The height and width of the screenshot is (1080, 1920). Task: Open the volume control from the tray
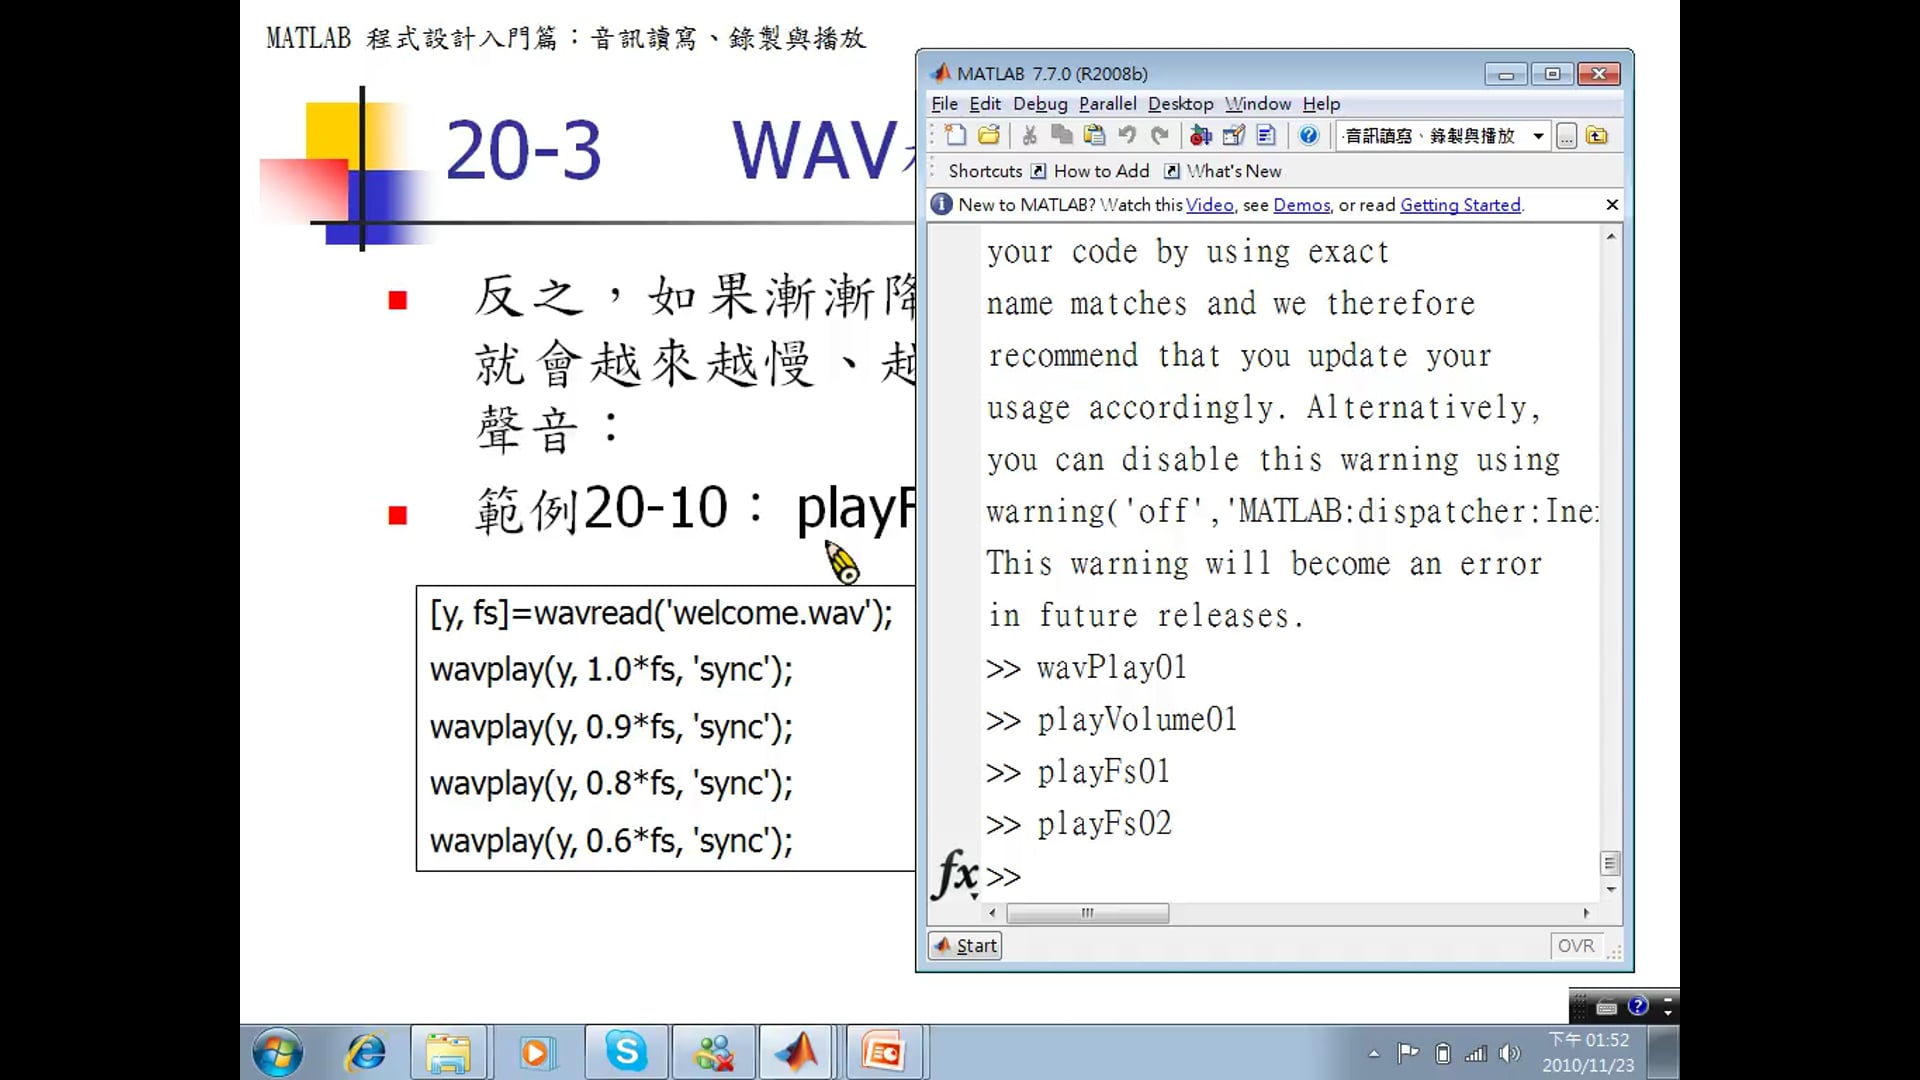1510,1052
